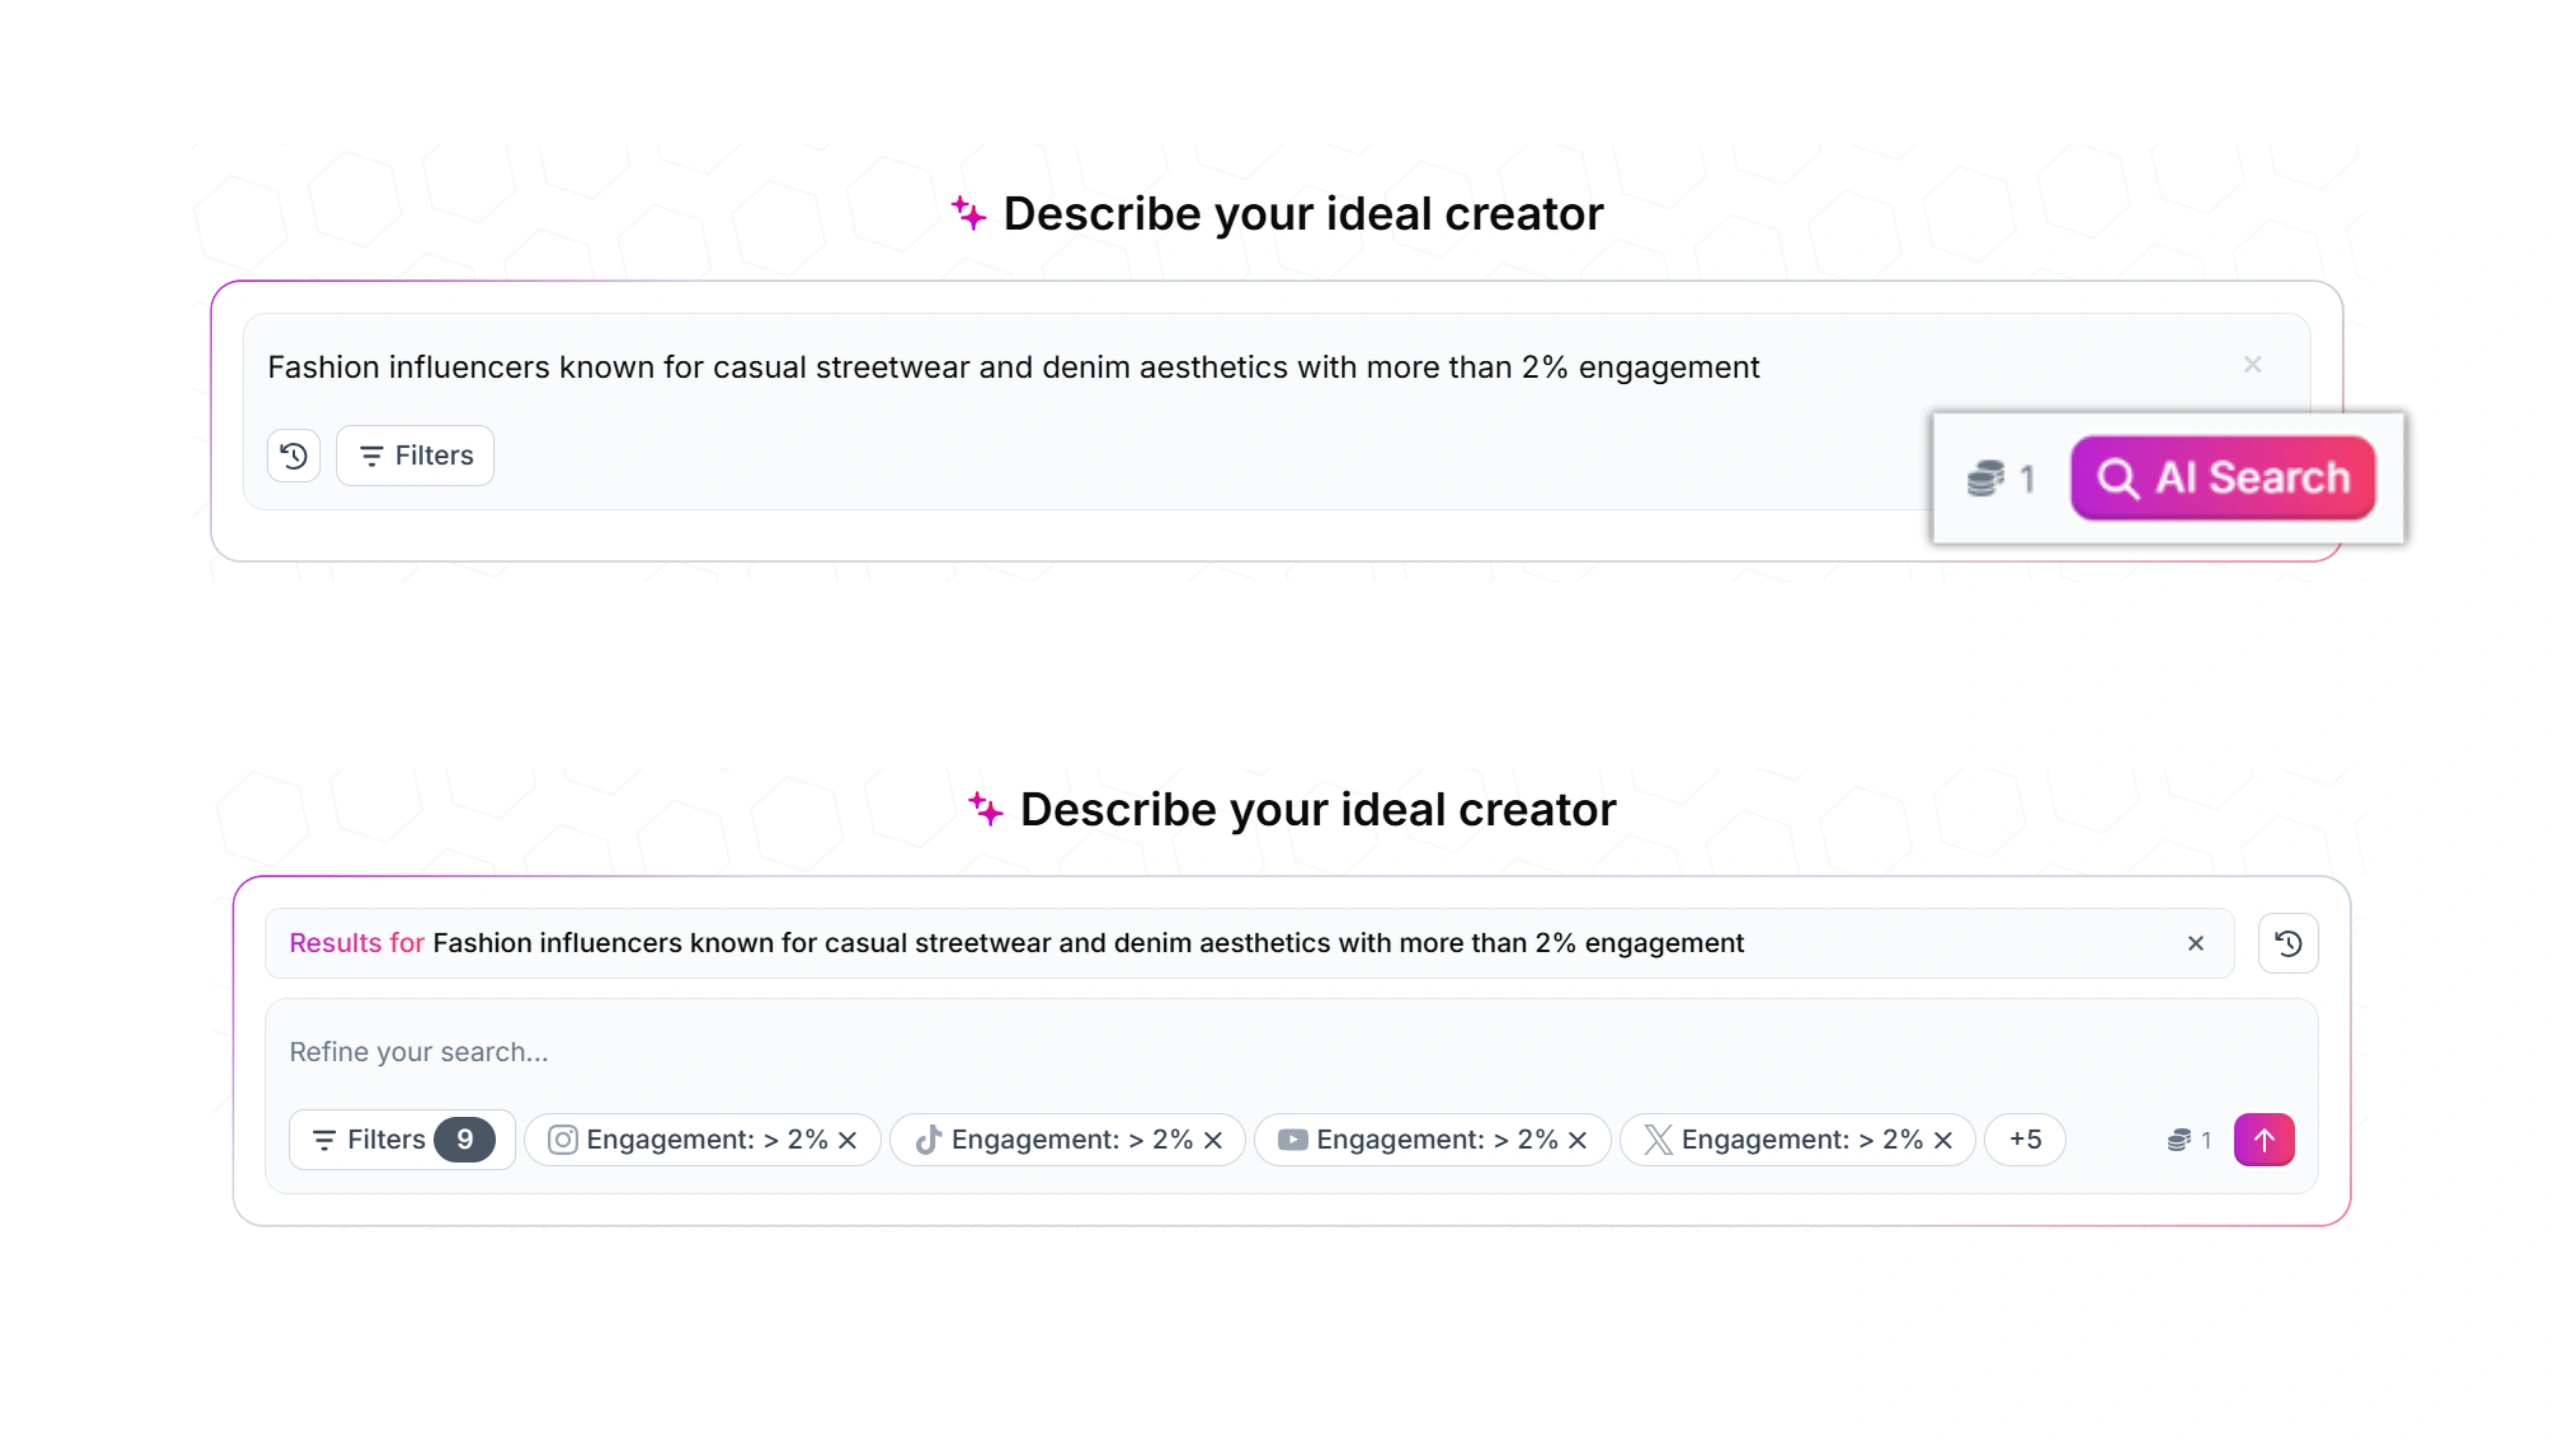2560x1440 pixels.
Task: Open search history next to results bar
Action: coord(2288,943)
